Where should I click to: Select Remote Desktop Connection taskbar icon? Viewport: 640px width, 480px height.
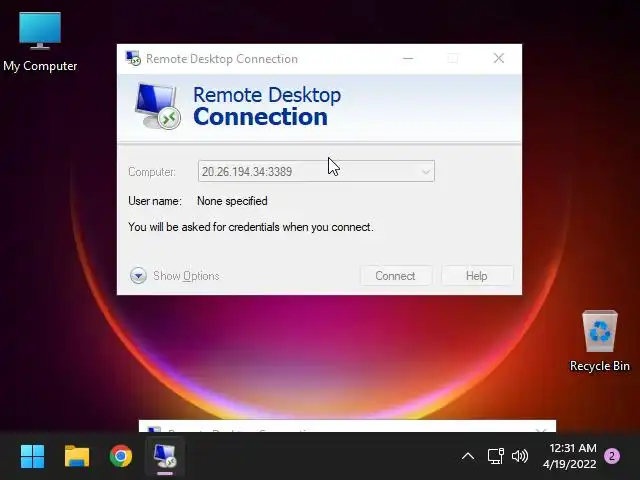165,456
